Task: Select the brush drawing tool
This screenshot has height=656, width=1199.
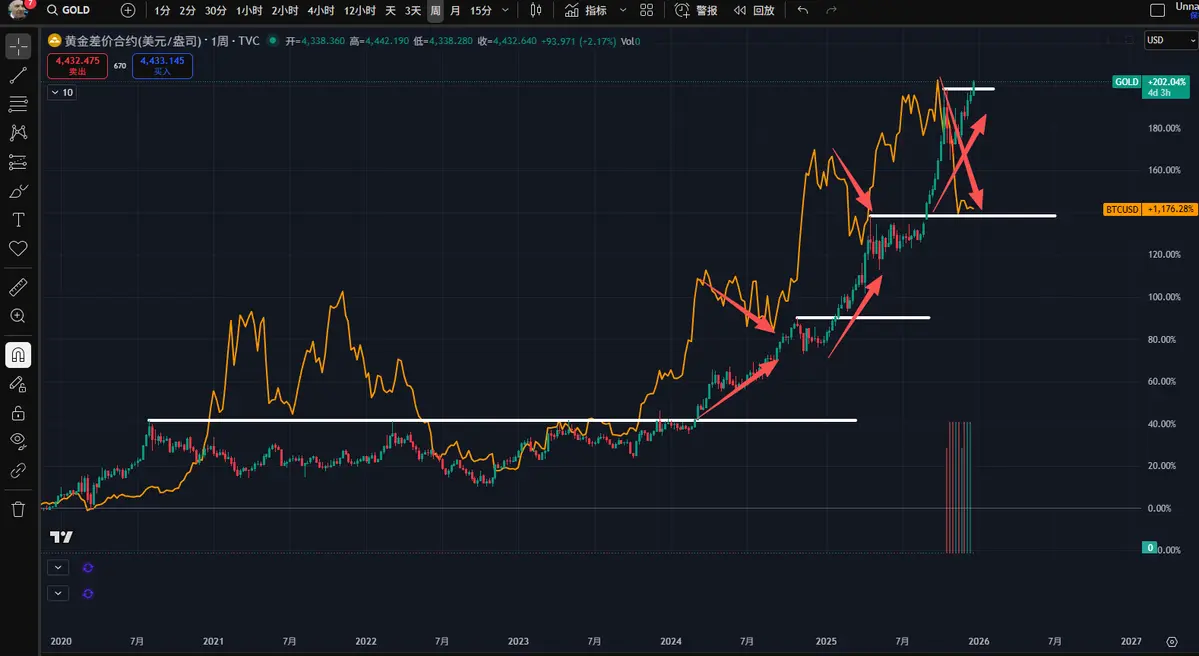Action: click(18, 191)
